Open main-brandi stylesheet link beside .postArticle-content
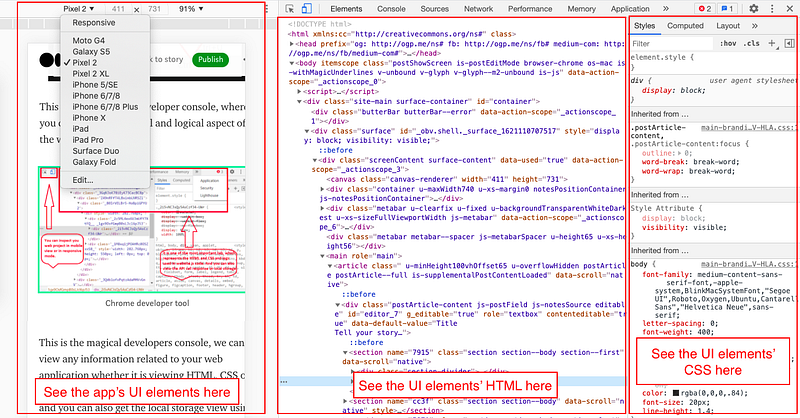This screenshot has height=418, width=800. 748,128
